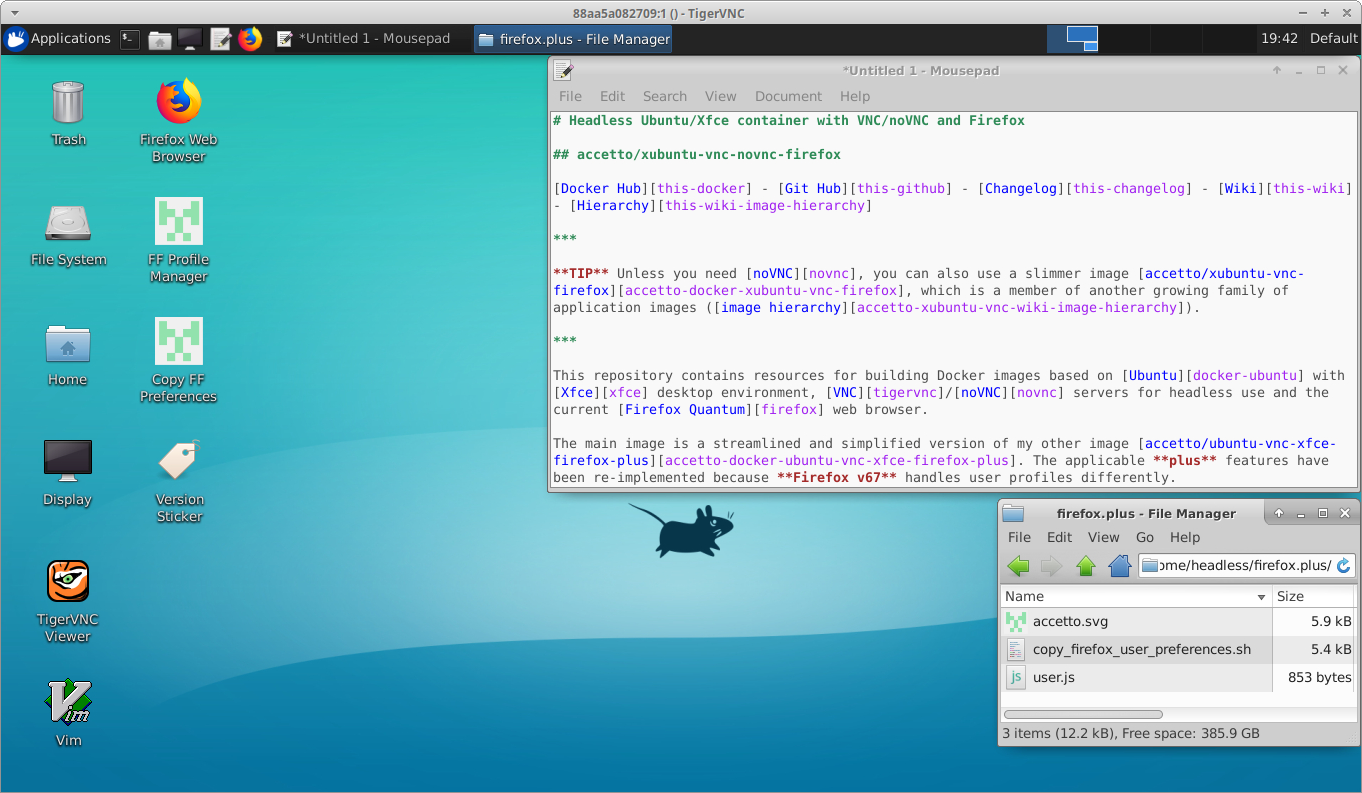The width and height of the screenshot is (1362, 793).
Task: Open the Trash desktop icon
Action: (68, 112)
